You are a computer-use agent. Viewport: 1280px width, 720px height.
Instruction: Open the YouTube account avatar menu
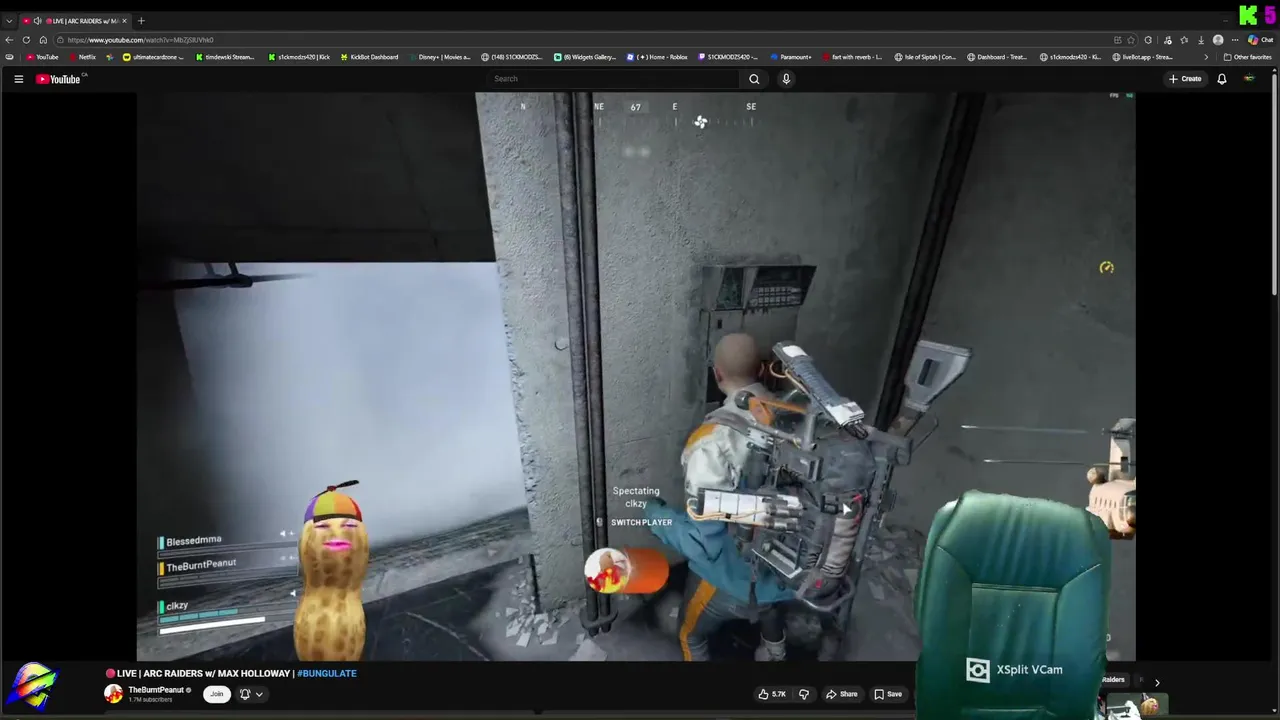1249,79
